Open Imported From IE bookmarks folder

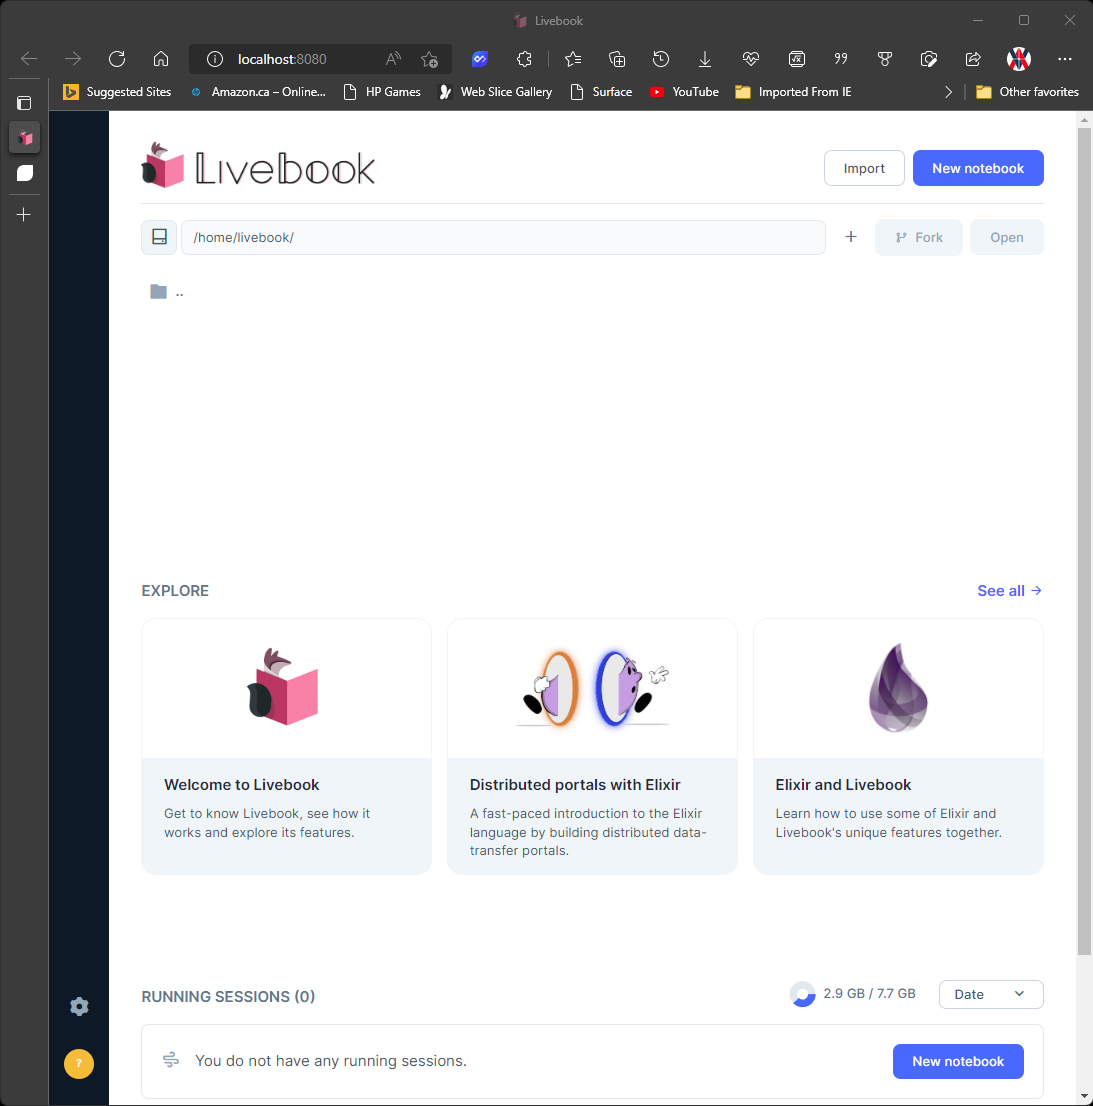tap(793, 92)
